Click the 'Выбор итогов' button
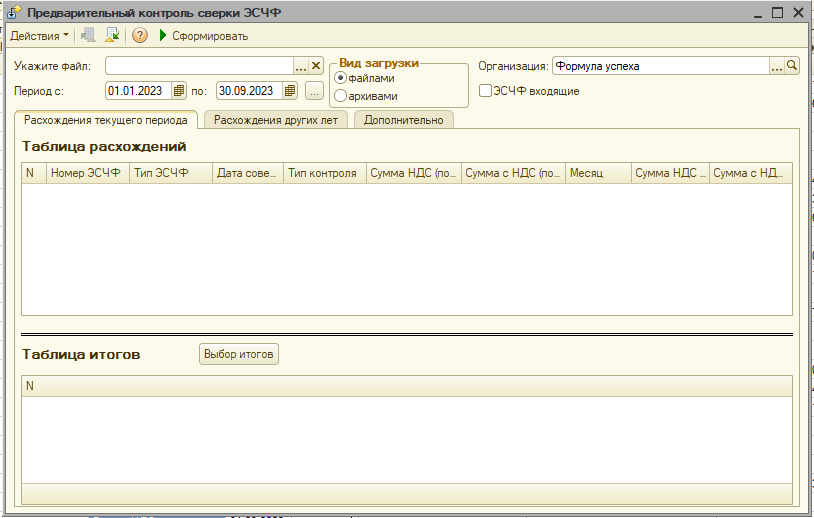The image size is (814, 518). [239, 354]
